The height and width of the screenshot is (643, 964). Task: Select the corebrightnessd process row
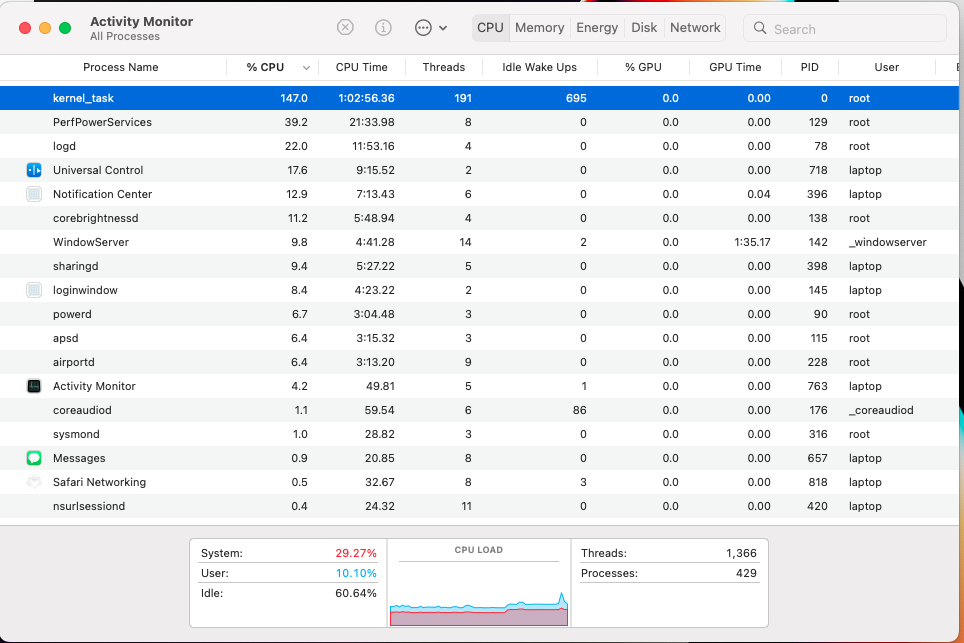pyautogui.click(x=480, y=218)
